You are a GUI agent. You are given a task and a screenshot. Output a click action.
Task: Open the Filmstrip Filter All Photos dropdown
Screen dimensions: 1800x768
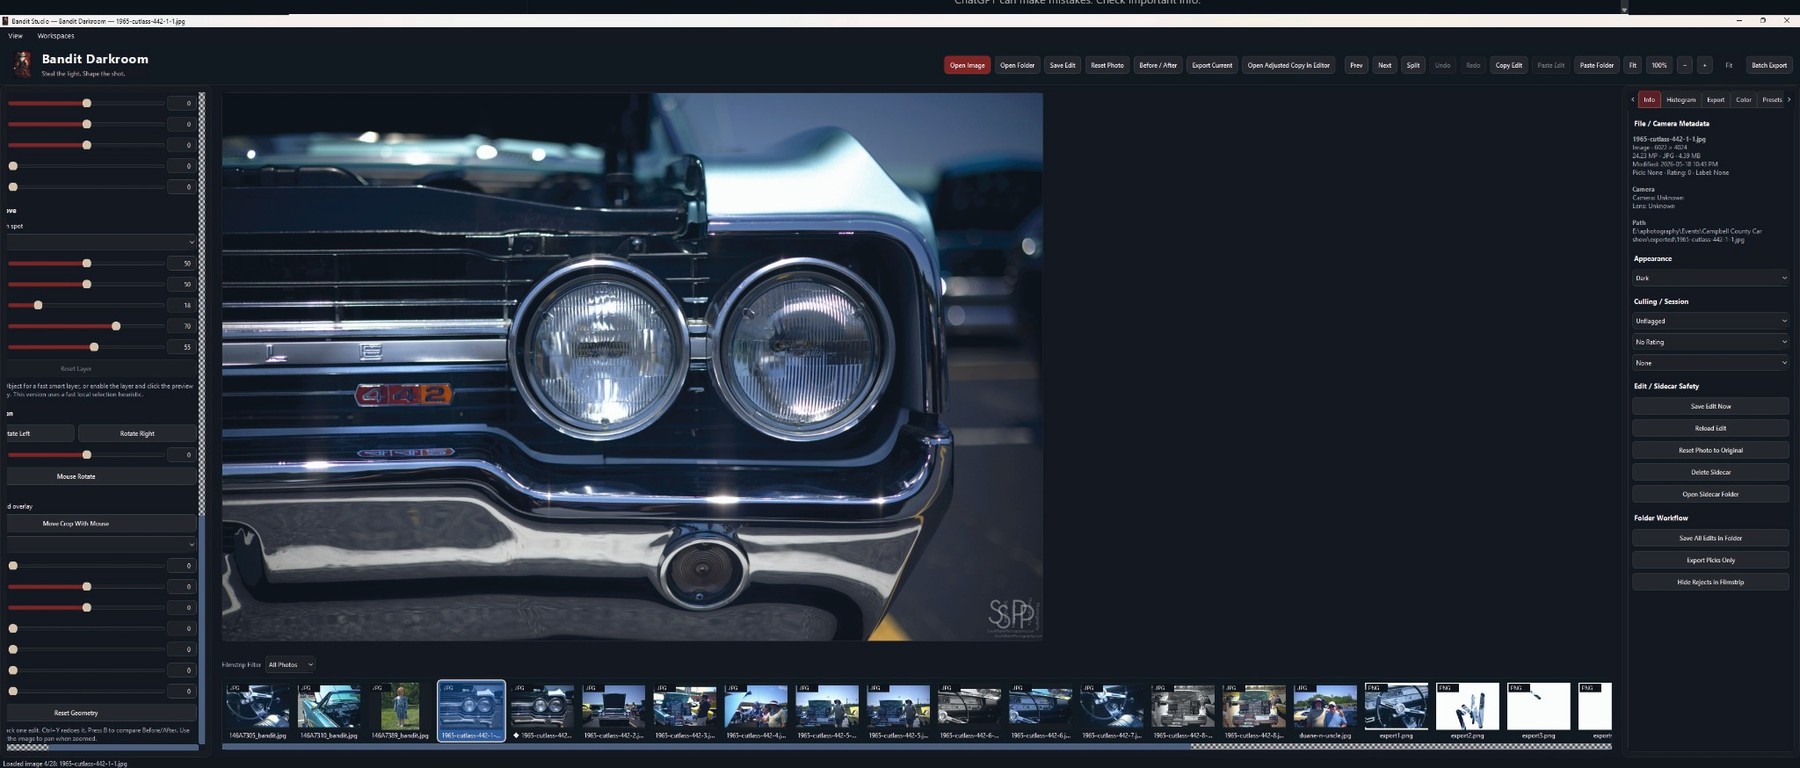click(x=291, y=665)
